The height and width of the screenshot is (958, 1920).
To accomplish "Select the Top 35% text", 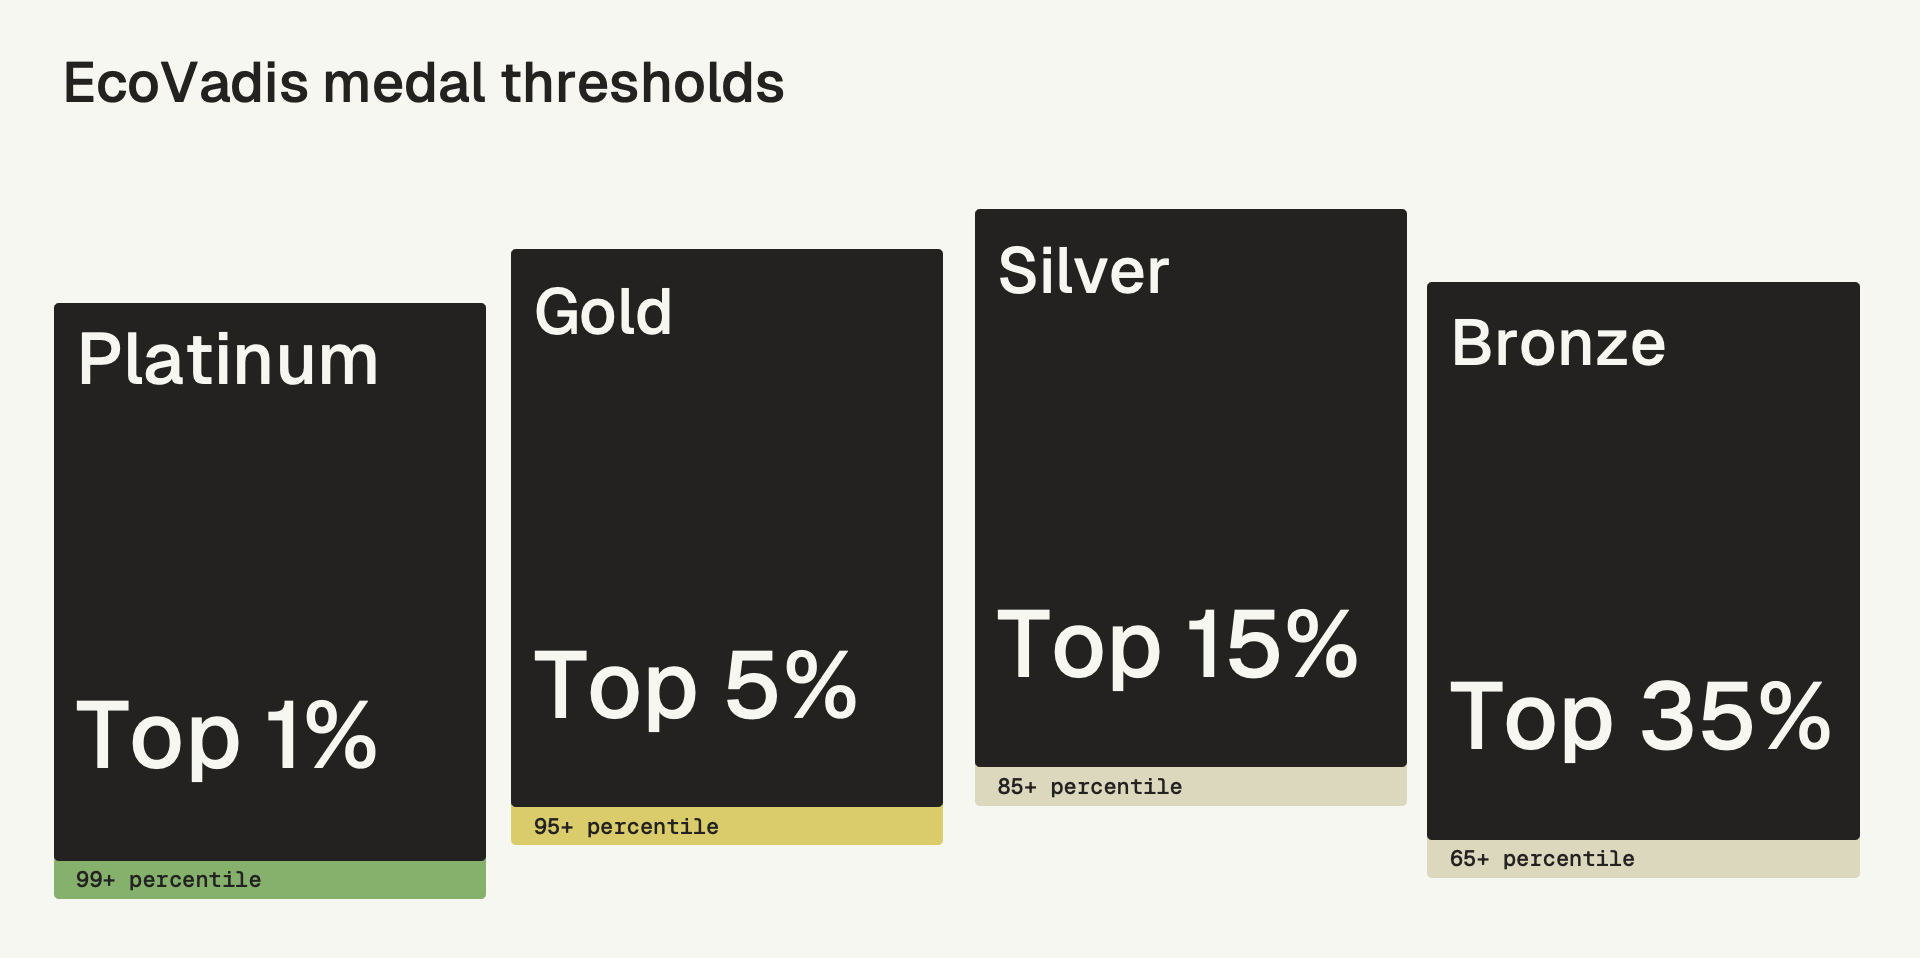I will pyautogui.click(x=1640, y=717).
